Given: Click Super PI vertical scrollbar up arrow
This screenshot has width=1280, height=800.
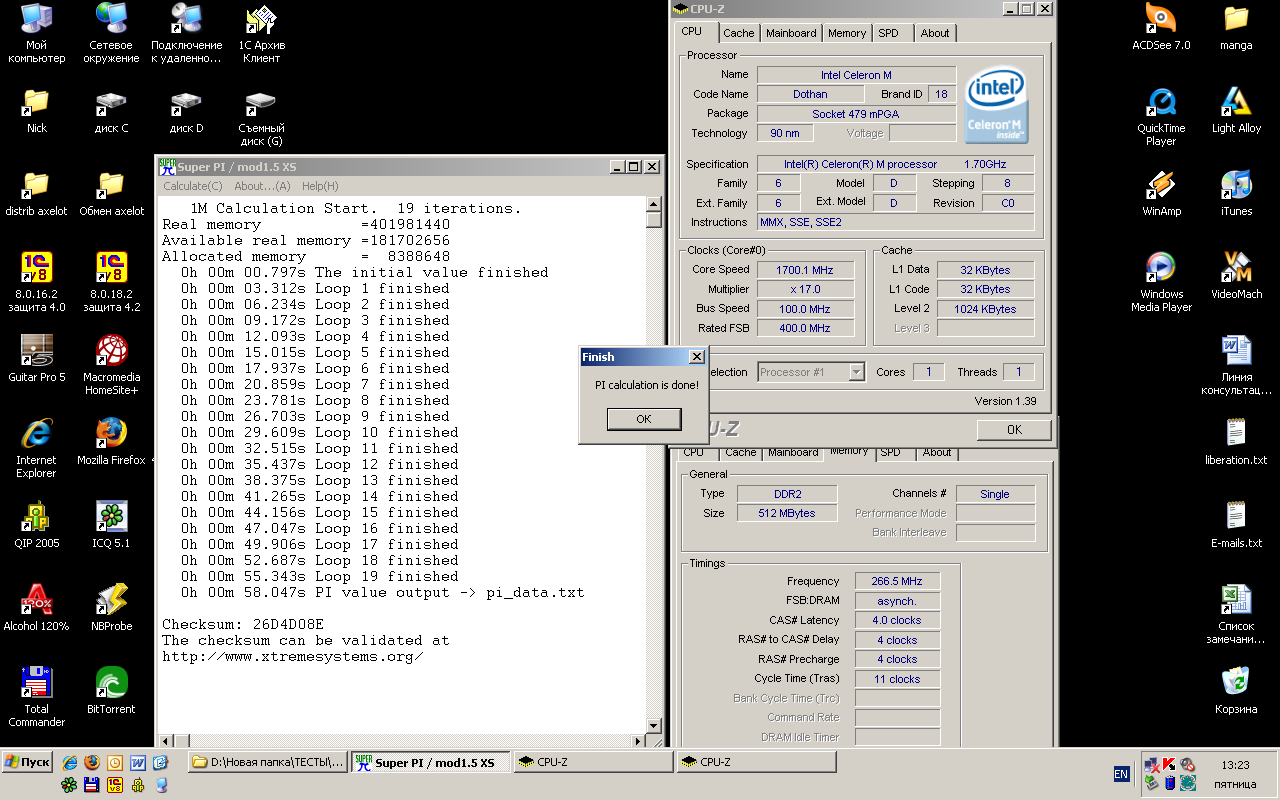Looking at the screenshot, I should (654, 203).
